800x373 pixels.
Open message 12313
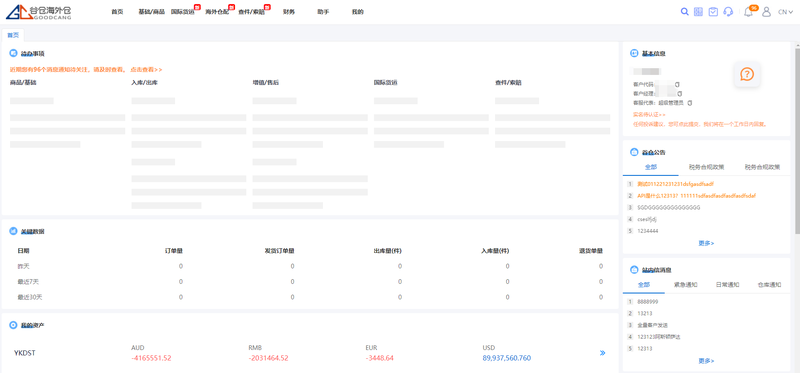coord(645,349)
